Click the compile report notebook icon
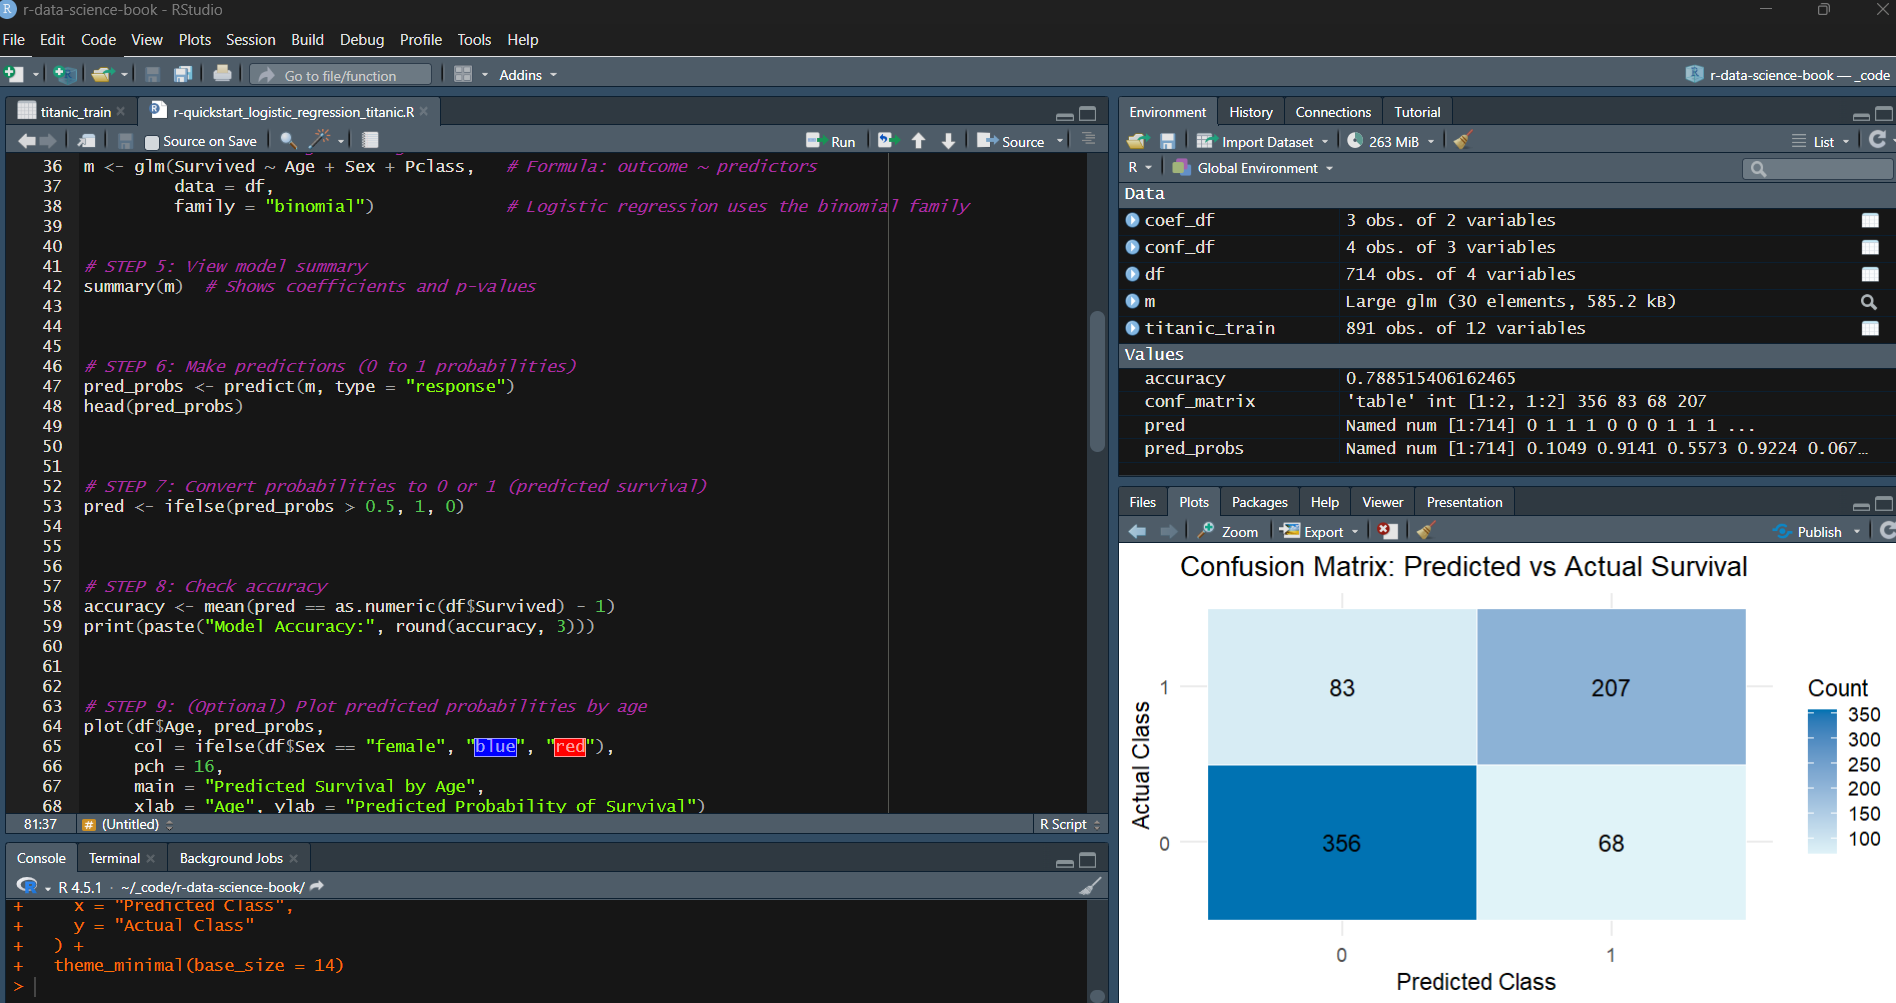 (x=370, y=140)
